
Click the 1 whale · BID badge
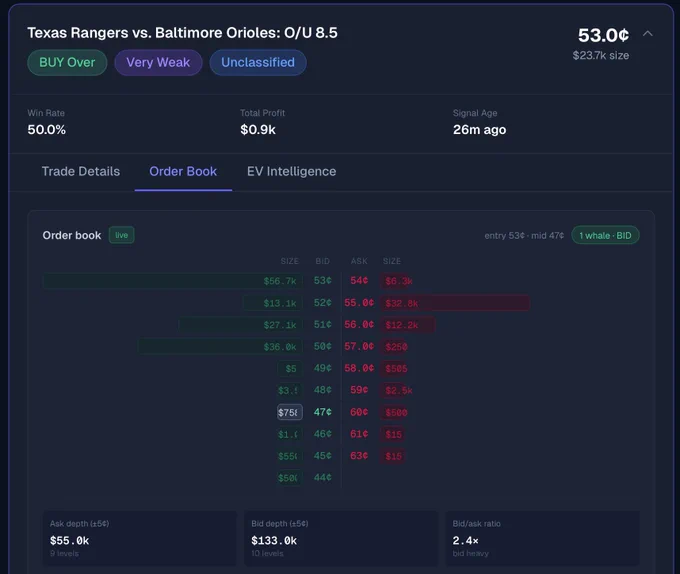(x=605, y=235)
